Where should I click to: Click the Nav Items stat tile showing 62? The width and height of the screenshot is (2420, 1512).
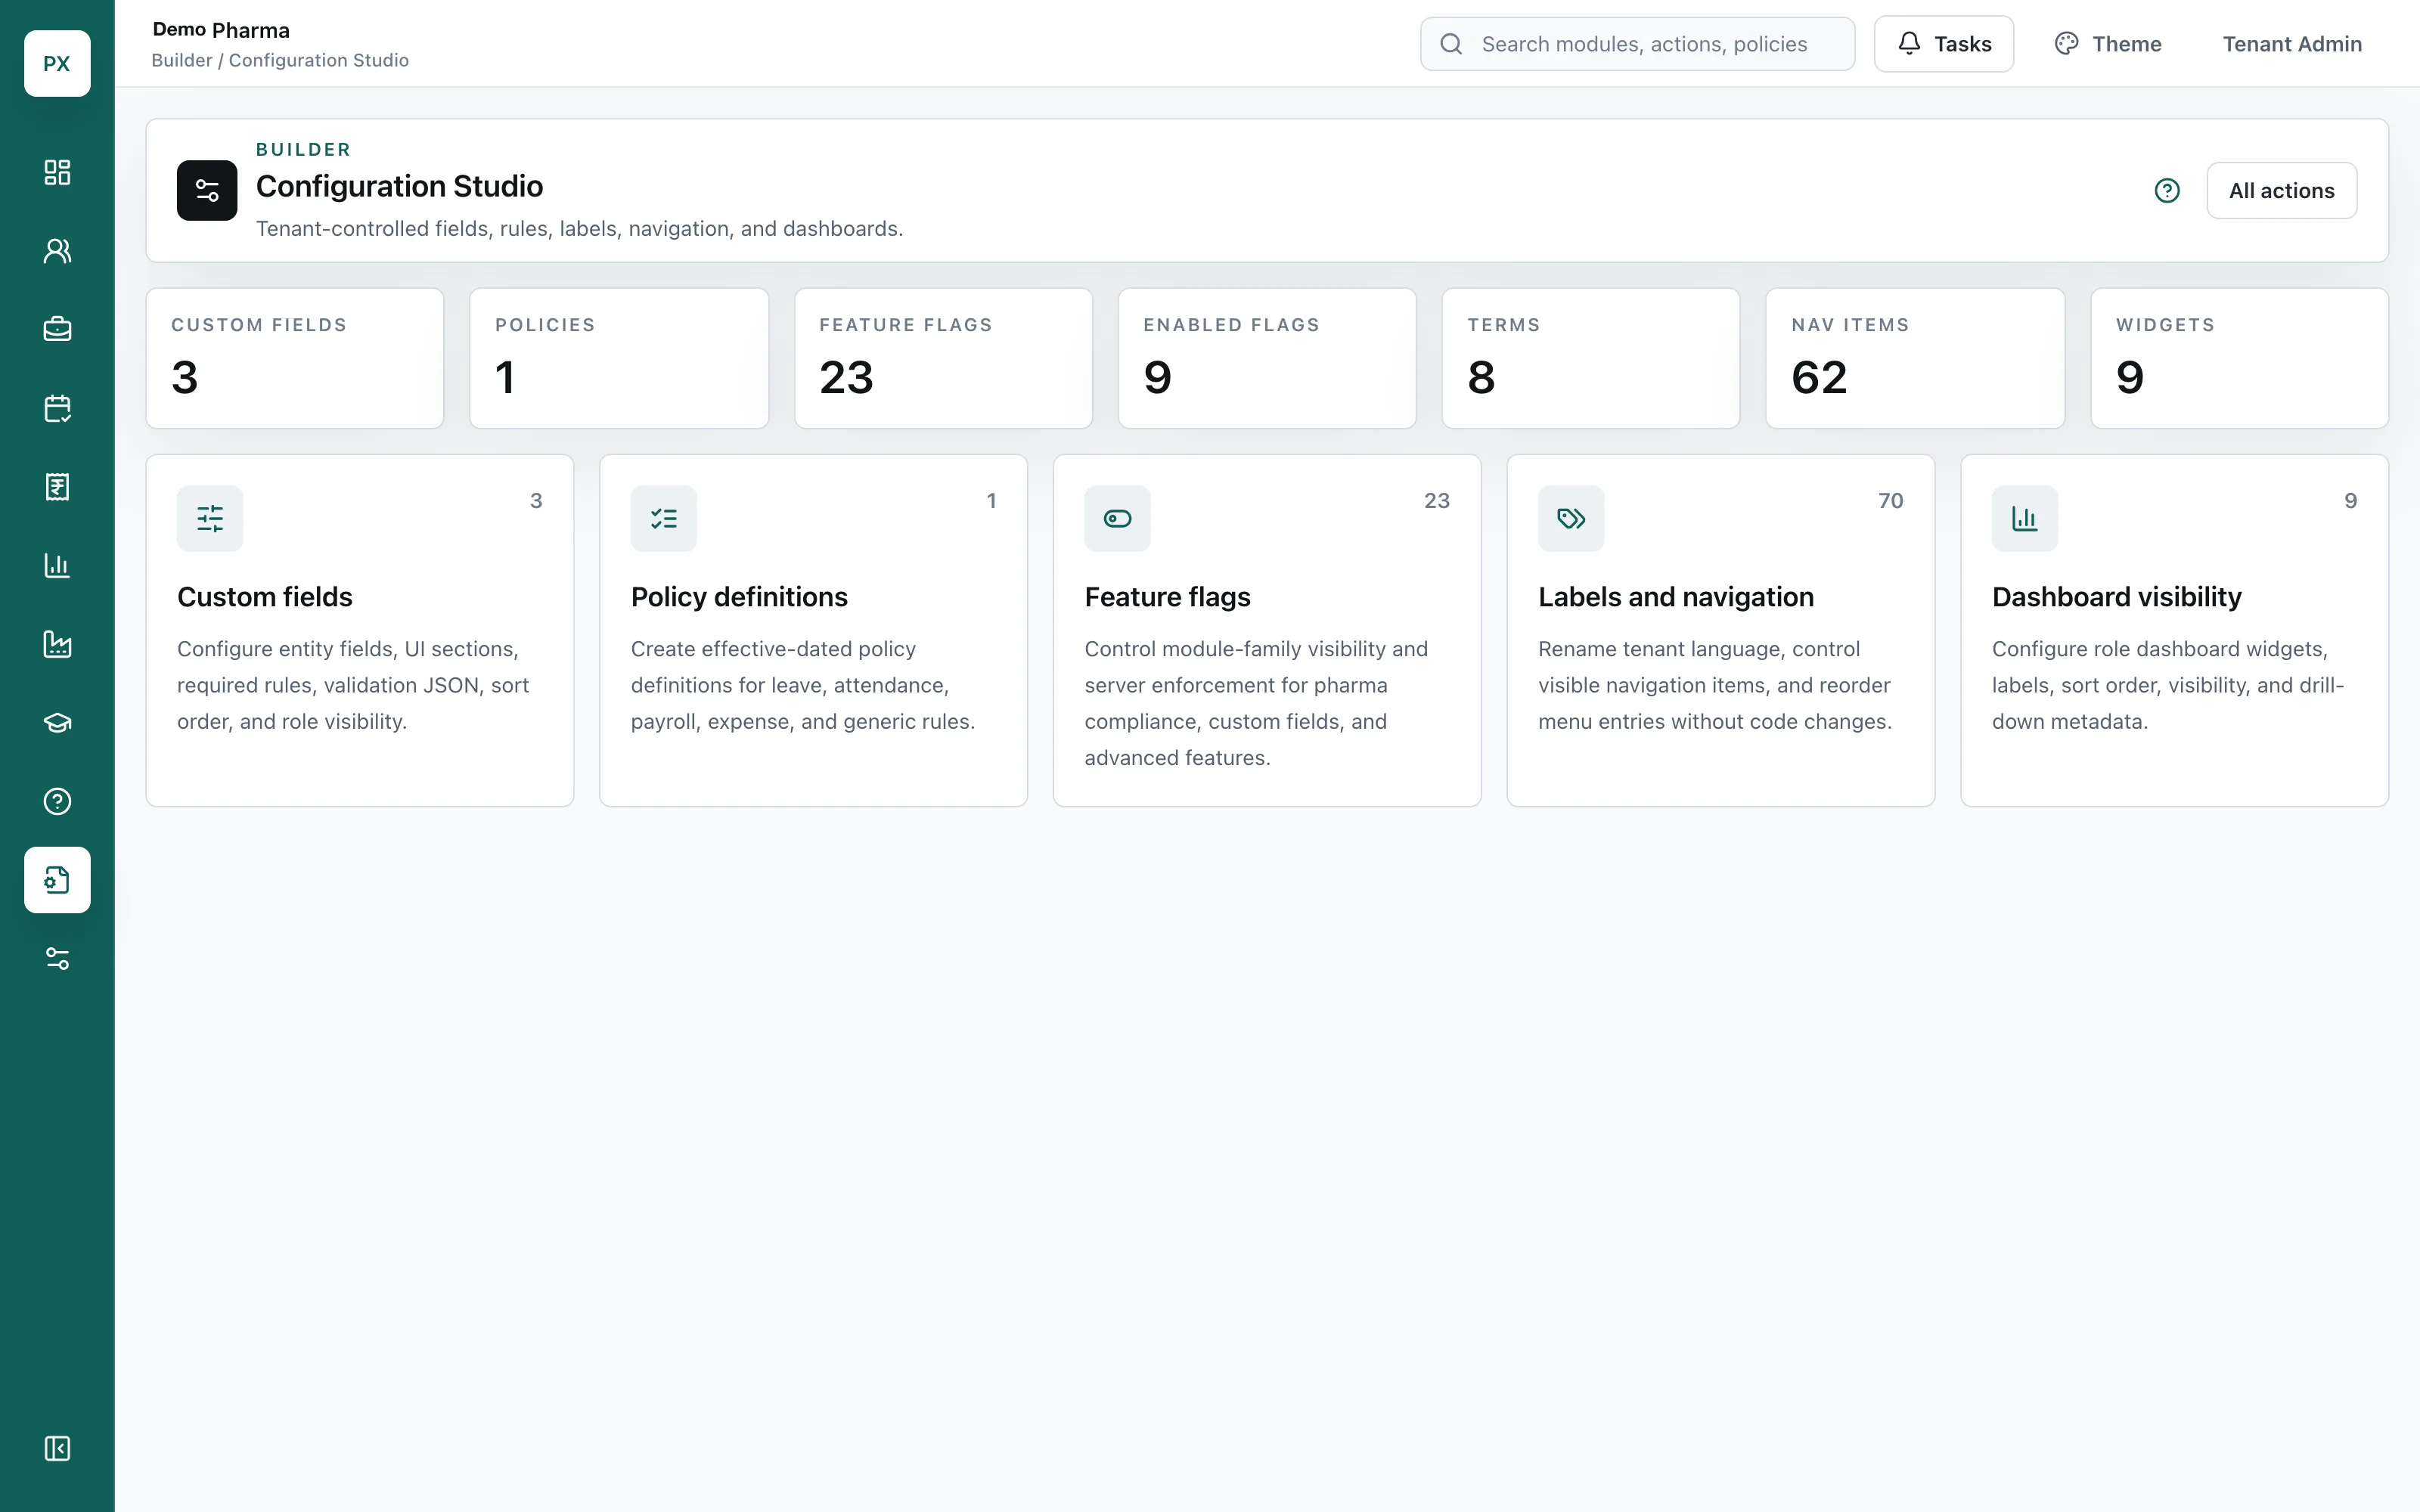click(1915, 358)
